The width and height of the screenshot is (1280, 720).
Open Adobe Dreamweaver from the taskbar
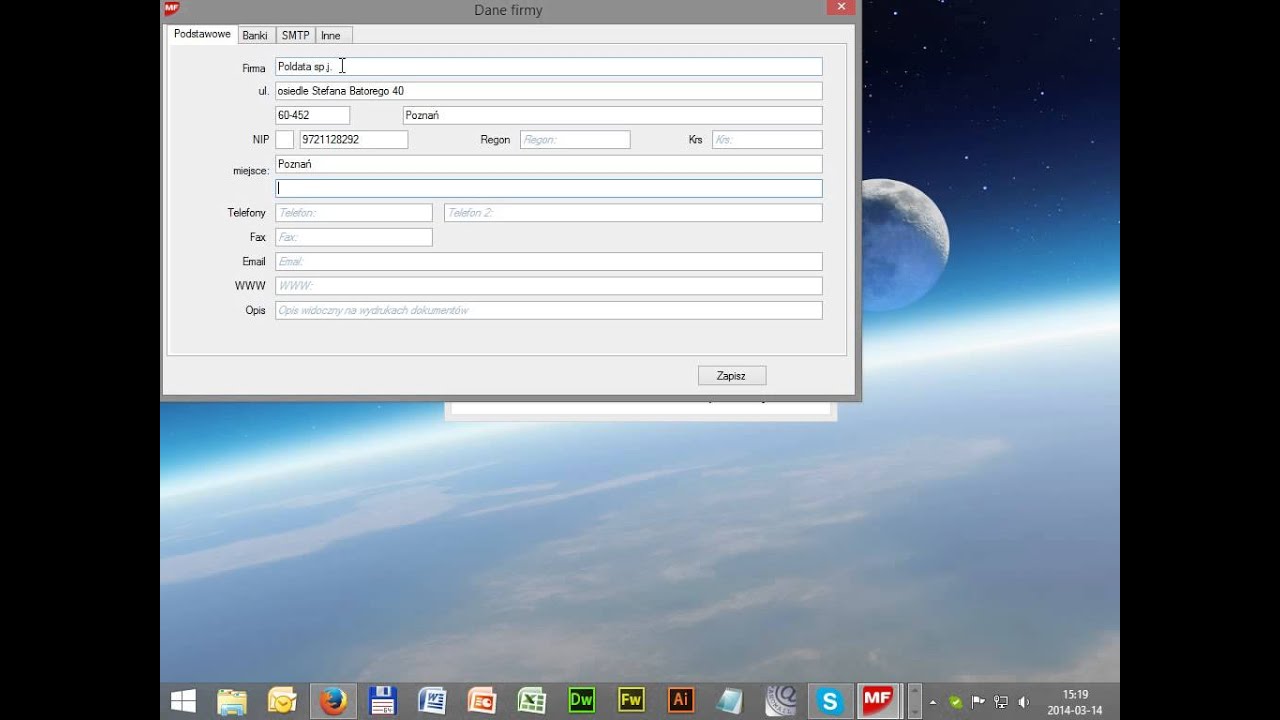581,701
